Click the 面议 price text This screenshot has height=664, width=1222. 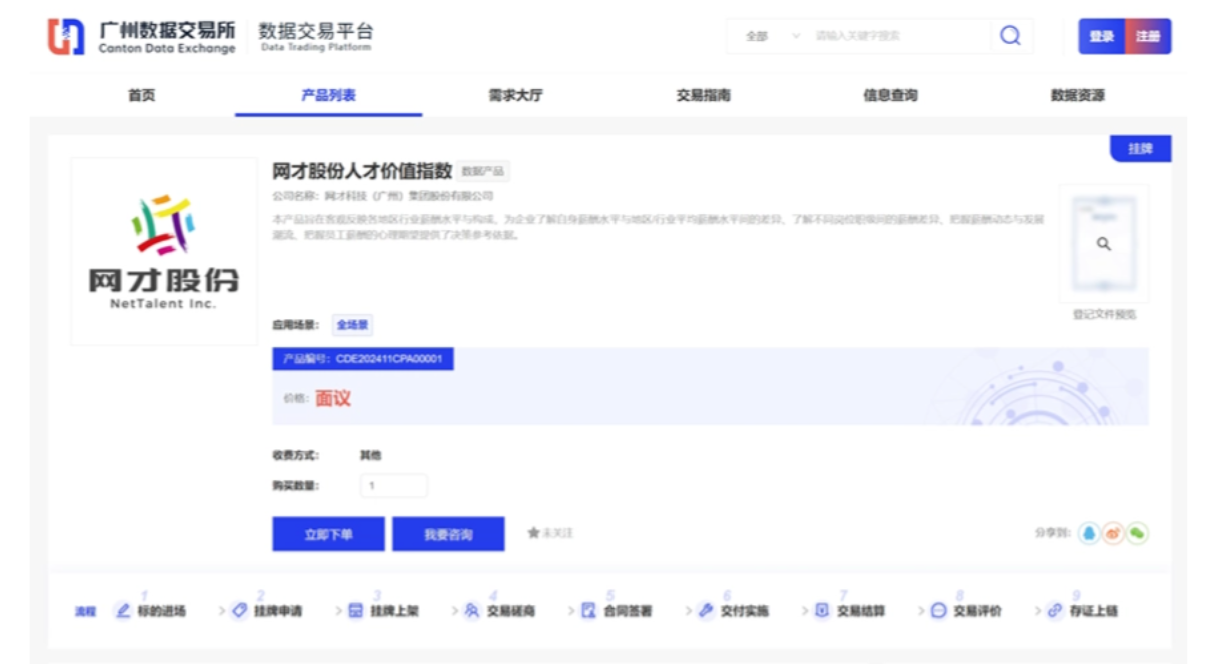[333, 398]
